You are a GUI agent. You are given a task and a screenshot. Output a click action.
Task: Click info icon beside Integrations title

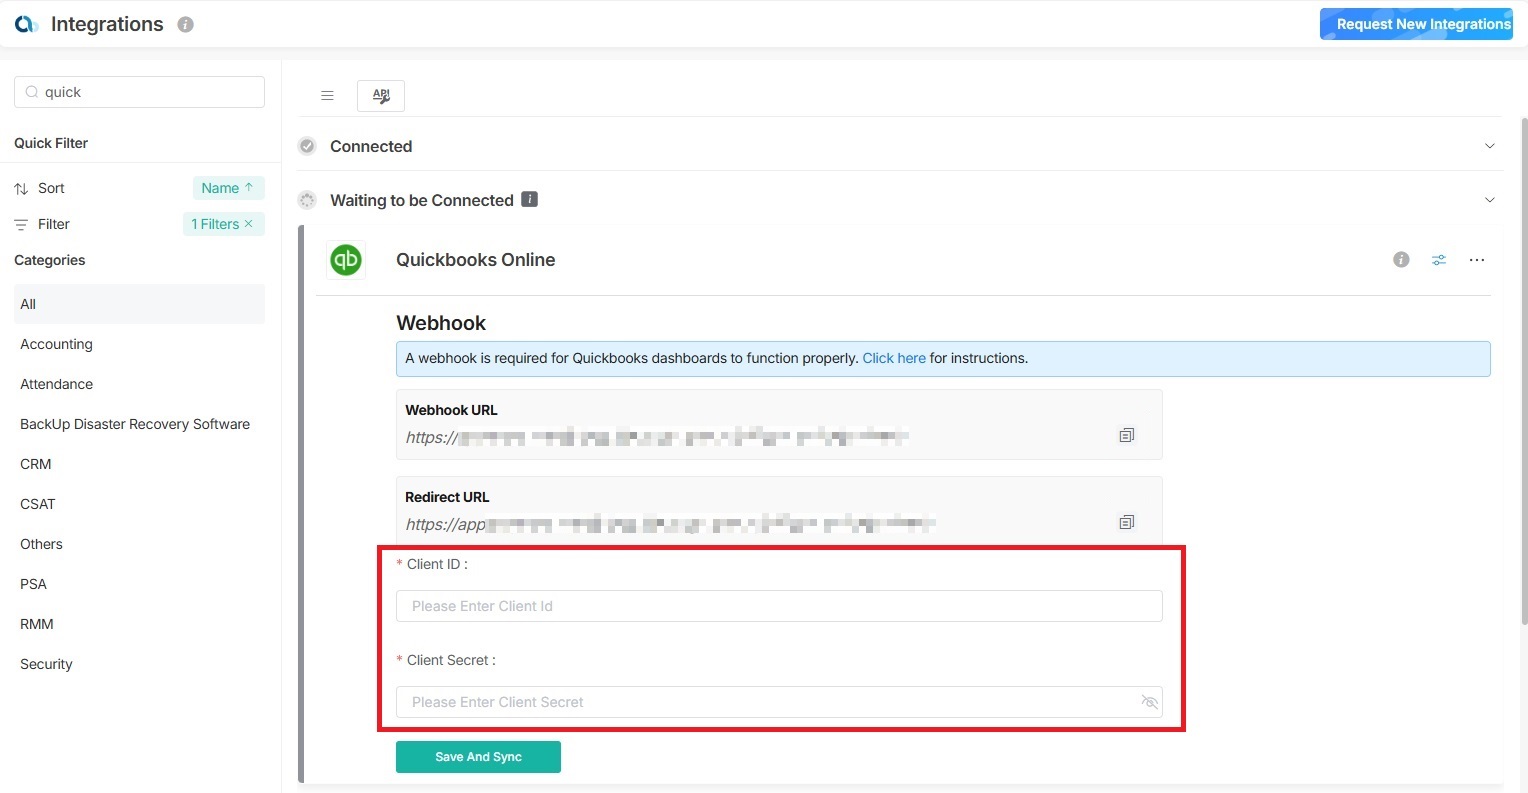pyautogui.click(x=185, y=25)
